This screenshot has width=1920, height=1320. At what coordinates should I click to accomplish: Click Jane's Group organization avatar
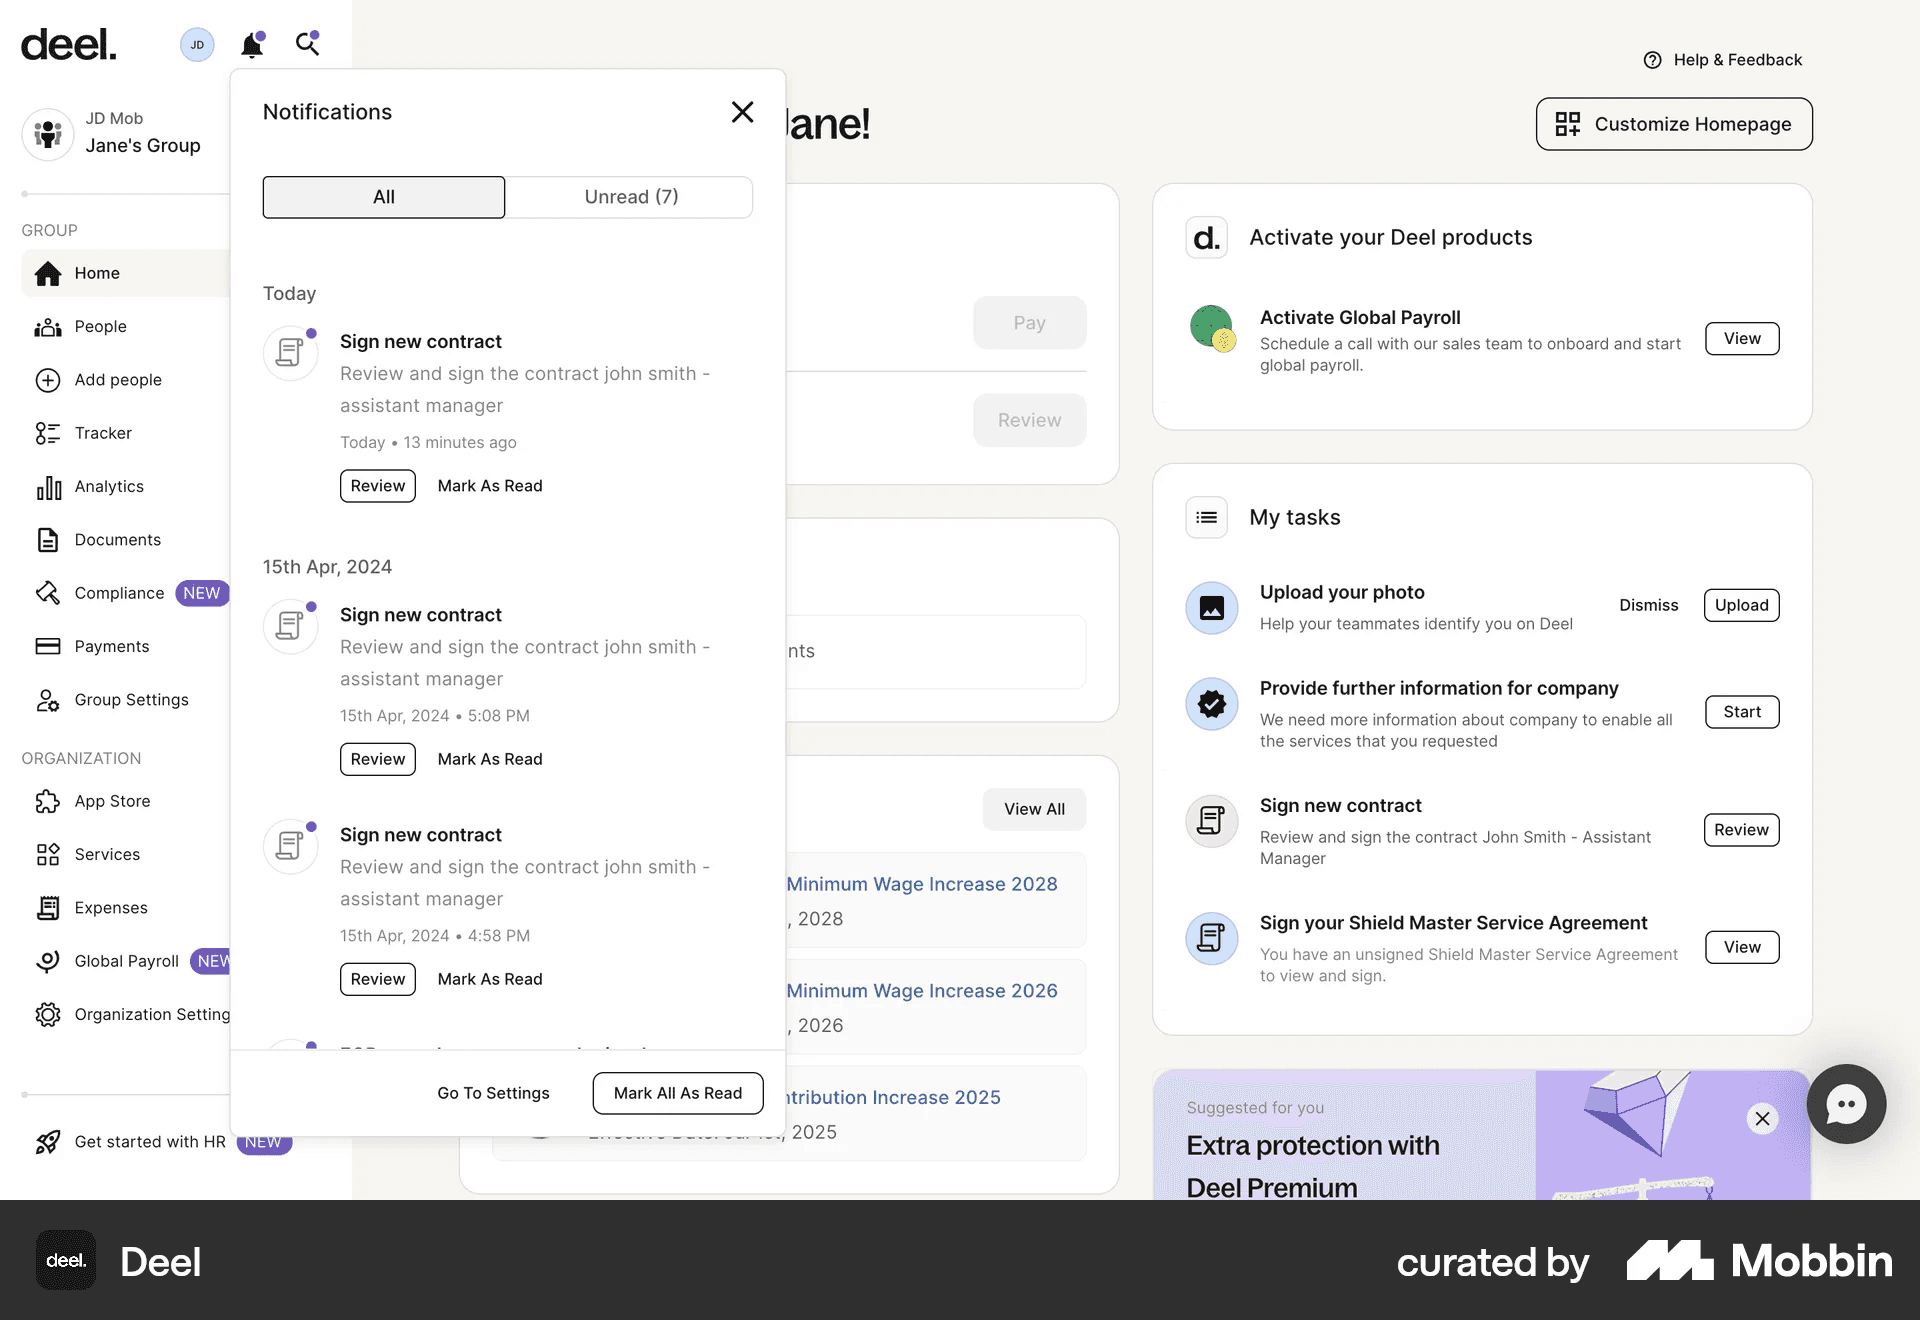pos(47,133)
